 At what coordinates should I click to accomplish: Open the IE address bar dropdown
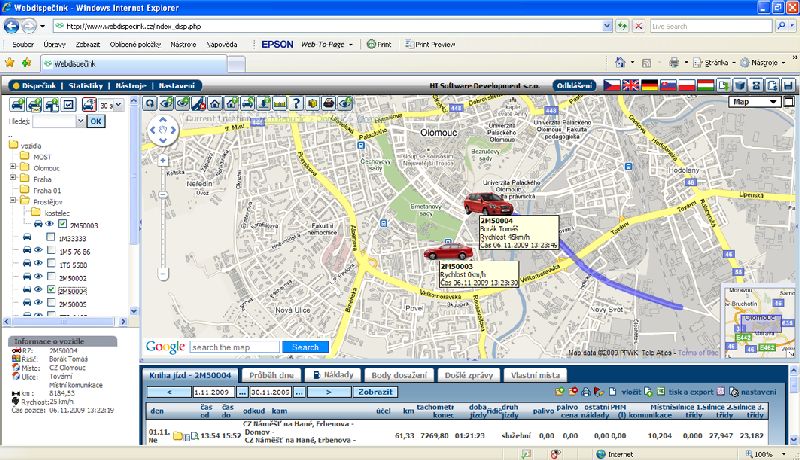[x=607, y=26]
